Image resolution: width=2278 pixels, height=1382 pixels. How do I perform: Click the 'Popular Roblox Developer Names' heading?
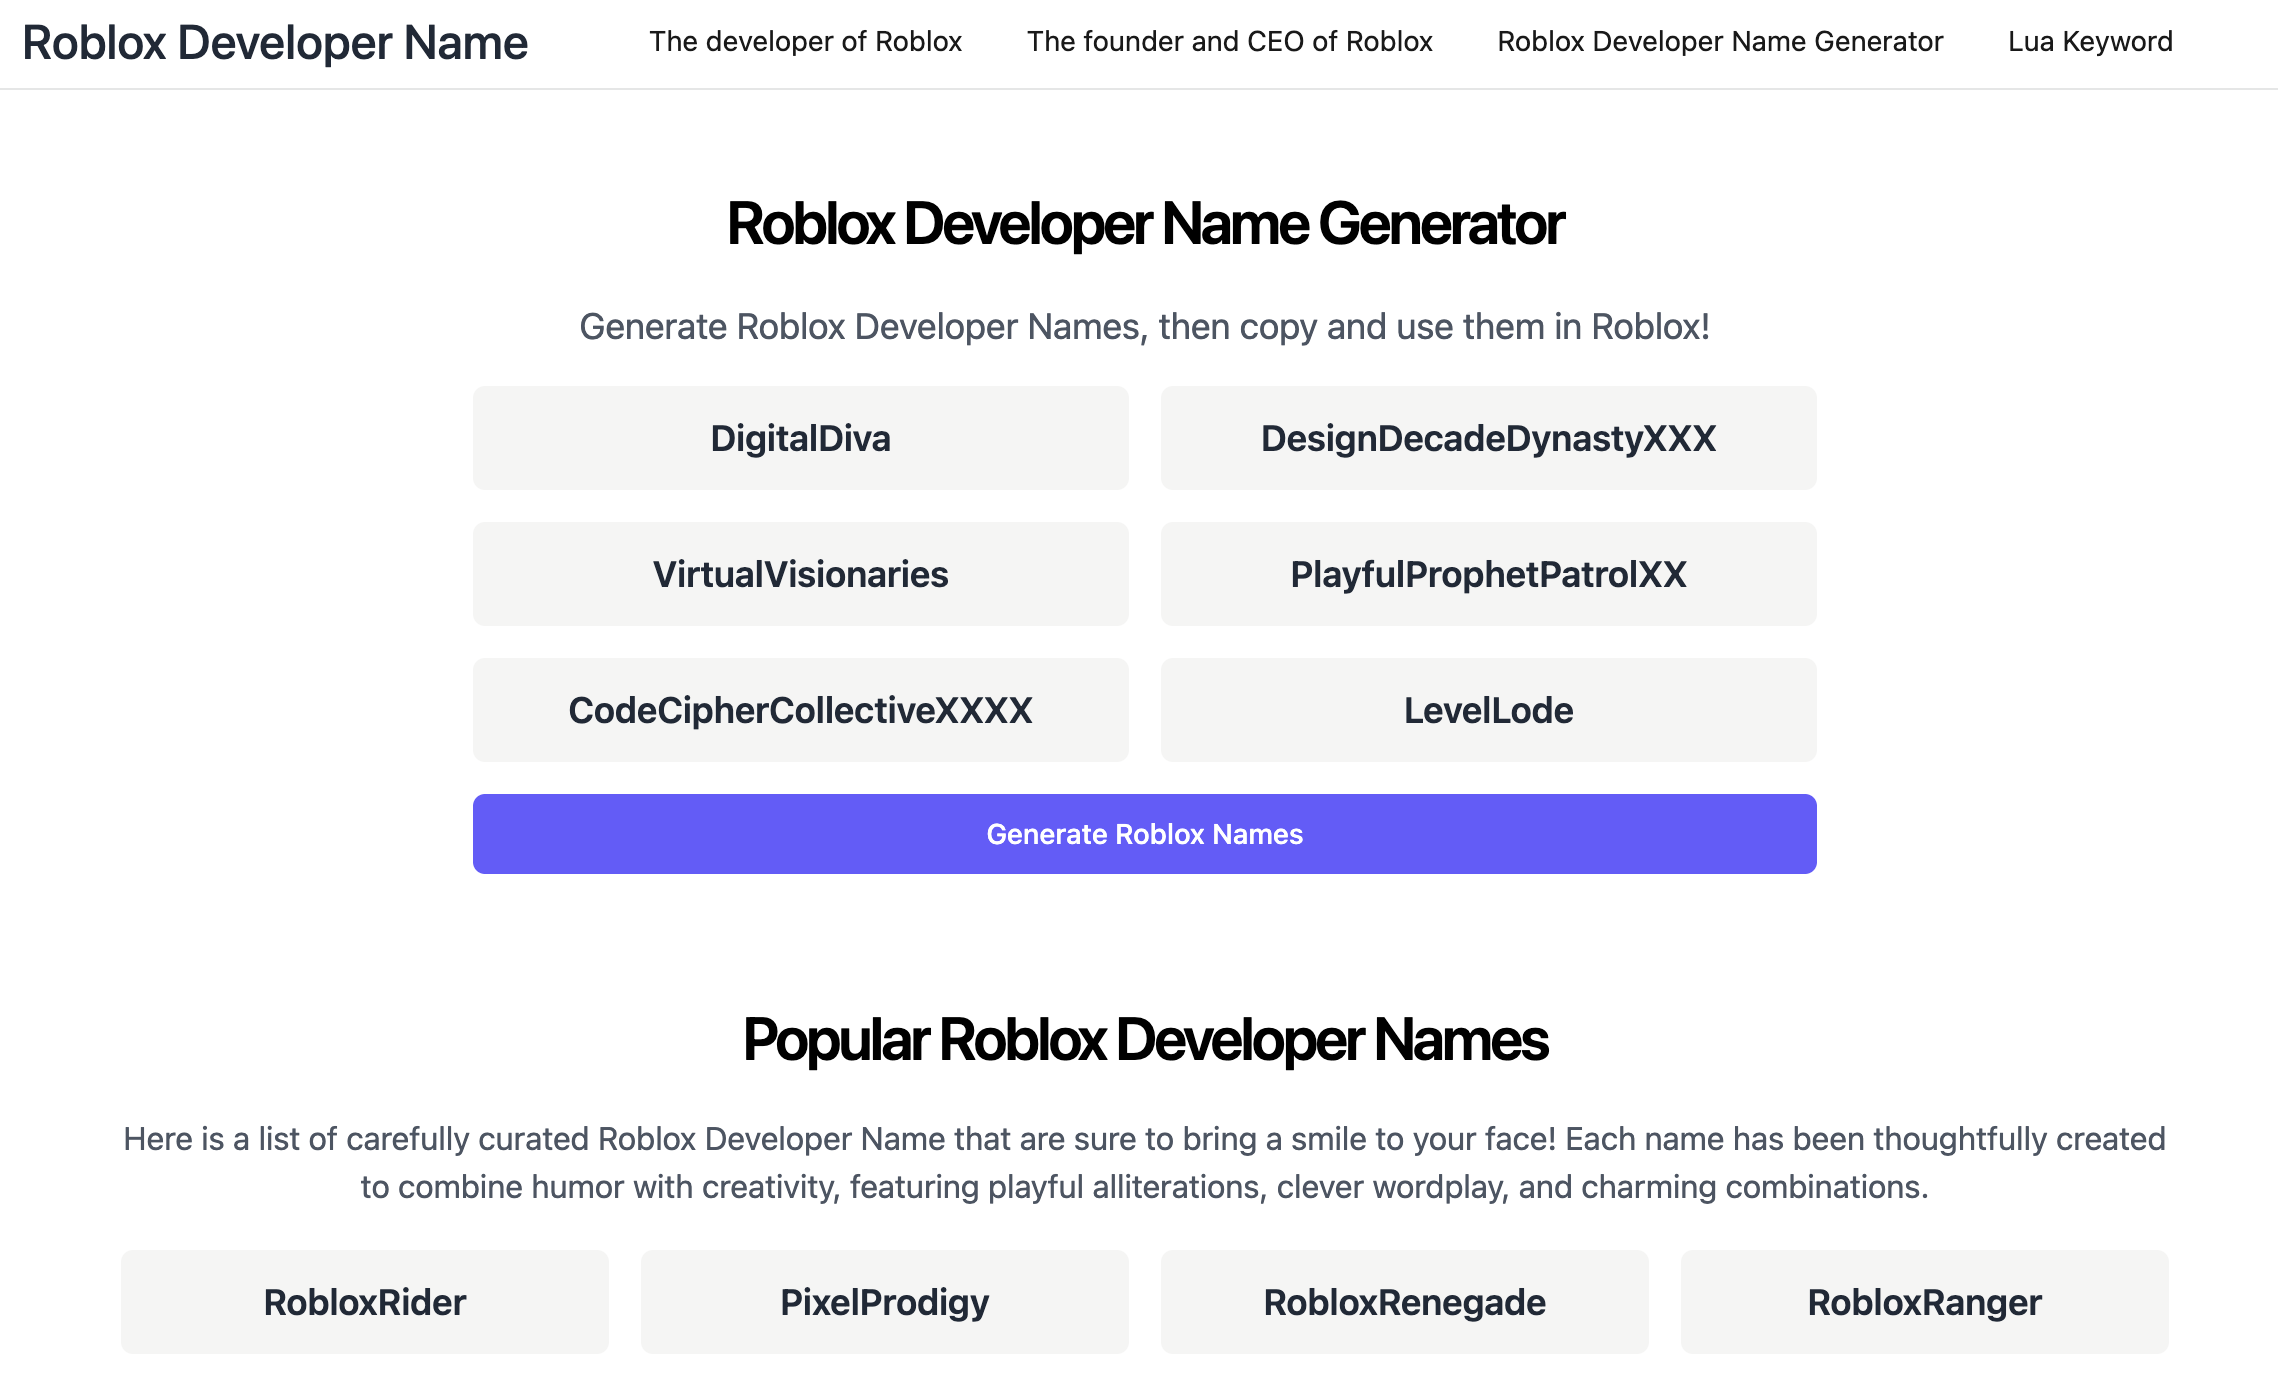point(1145,1040)
